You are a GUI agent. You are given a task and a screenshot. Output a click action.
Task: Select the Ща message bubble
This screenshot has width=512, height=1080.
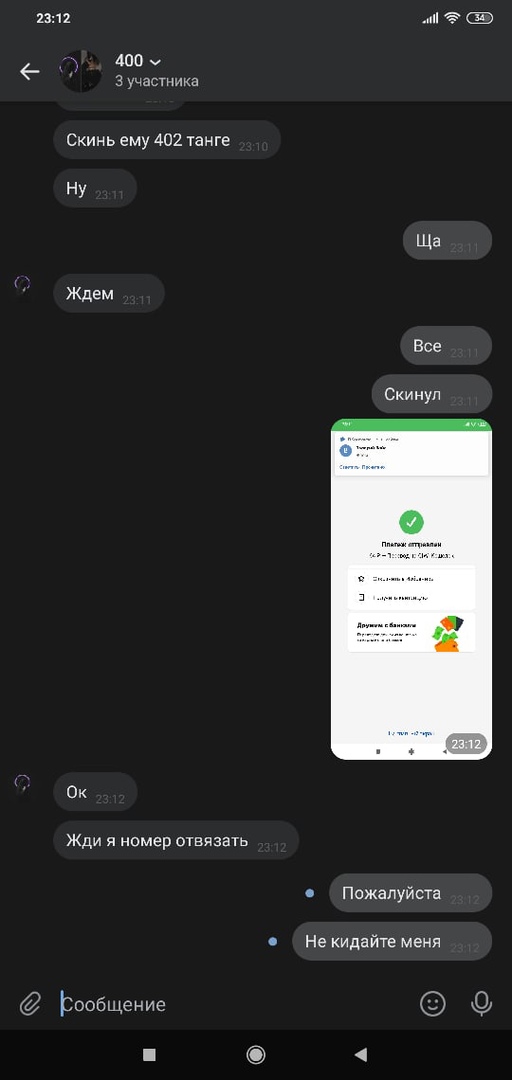447,241
